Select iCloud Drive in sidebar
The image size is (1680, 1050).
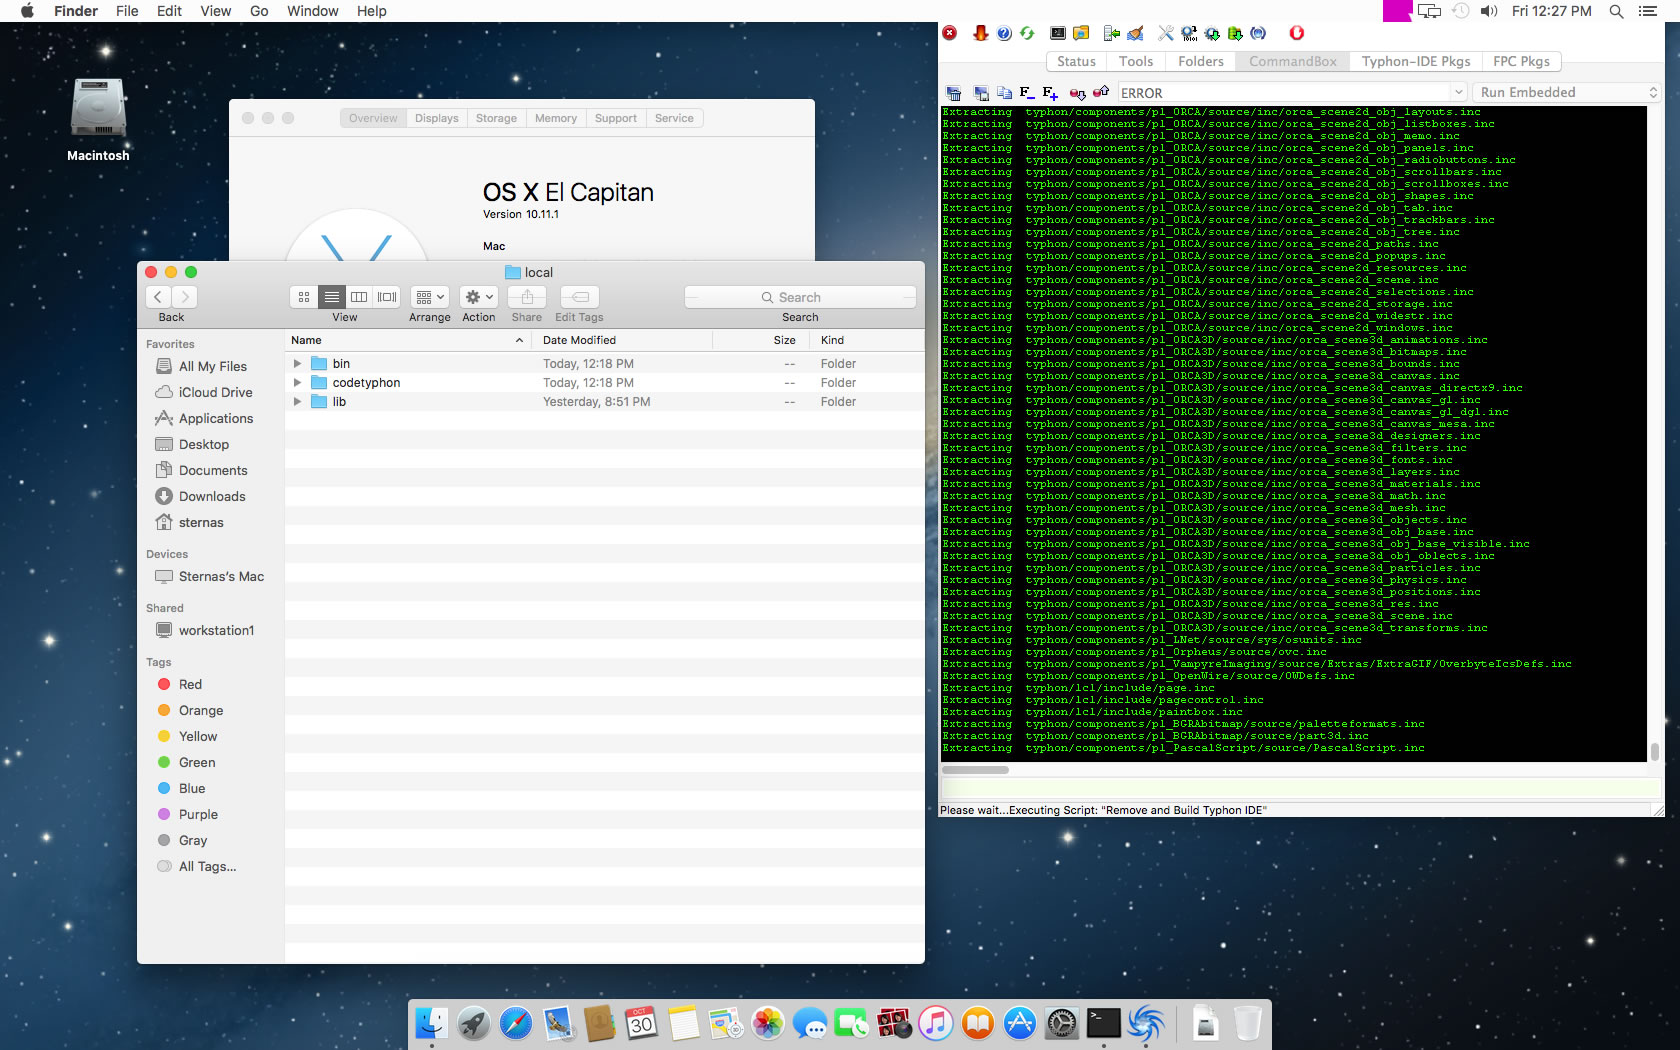(x=216, y=392)
